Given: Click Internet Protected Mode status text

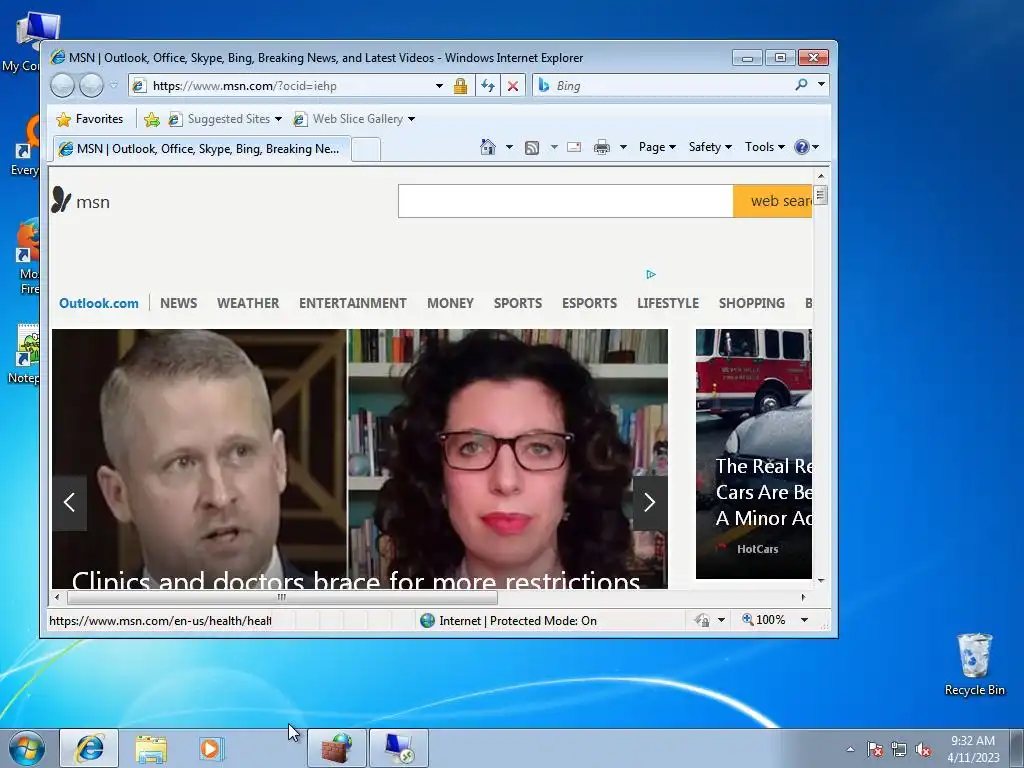Looking at the screenshot, I should 518,620.
